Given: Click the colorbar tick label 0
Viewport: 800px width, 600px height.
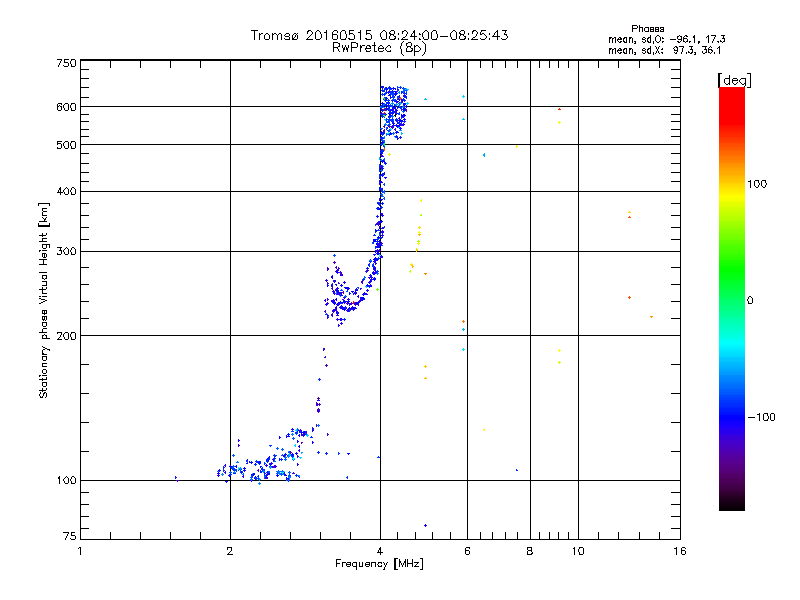Looking at the screenshot, I should (749, 301).
